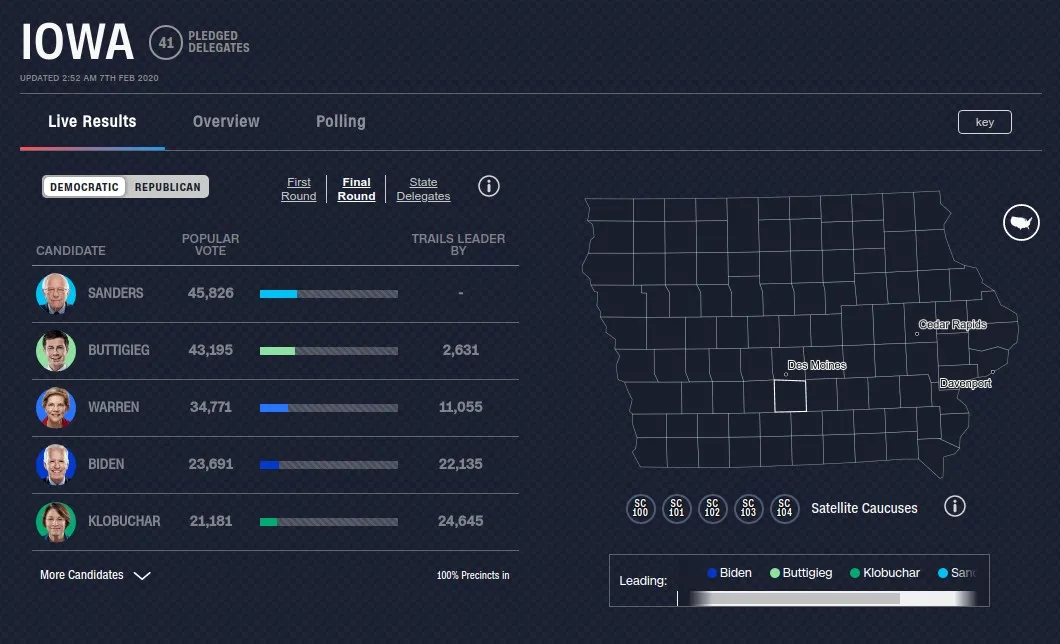Click the US map icon button
Viewport: 1060px width, 644px height.
[1021, 222]
